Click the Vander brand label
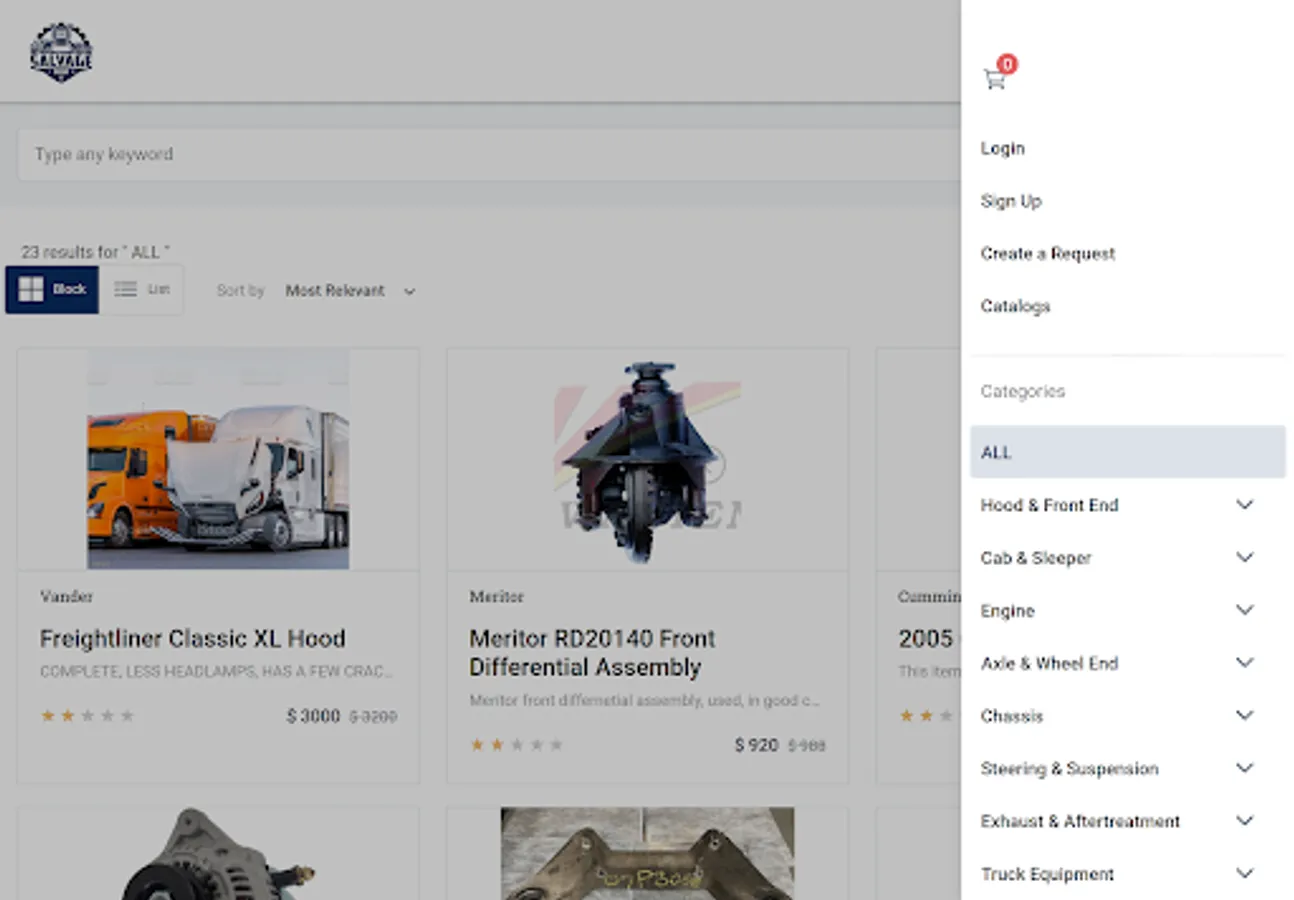1294x900 pixels. coord(66,597)
